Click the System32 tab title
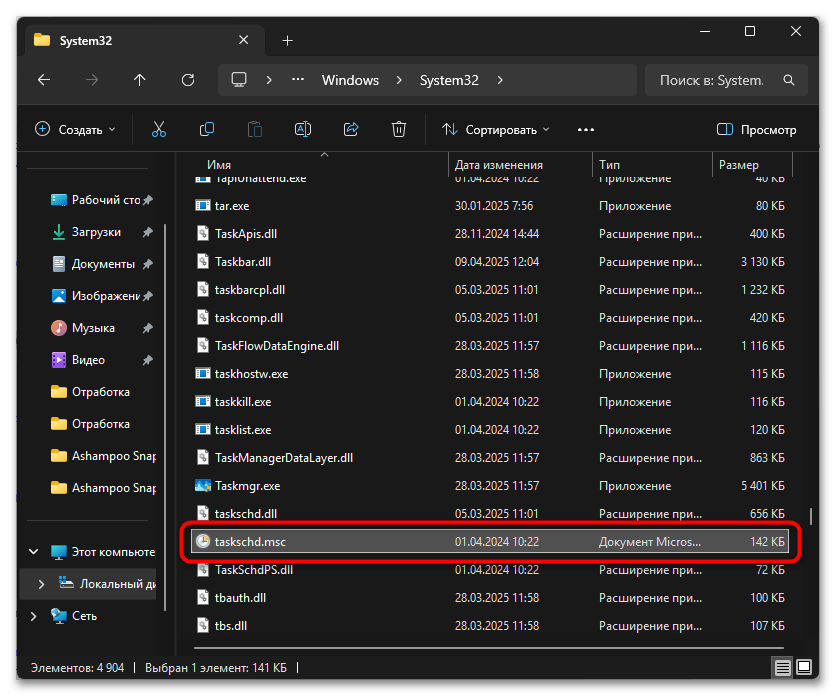 86,41
